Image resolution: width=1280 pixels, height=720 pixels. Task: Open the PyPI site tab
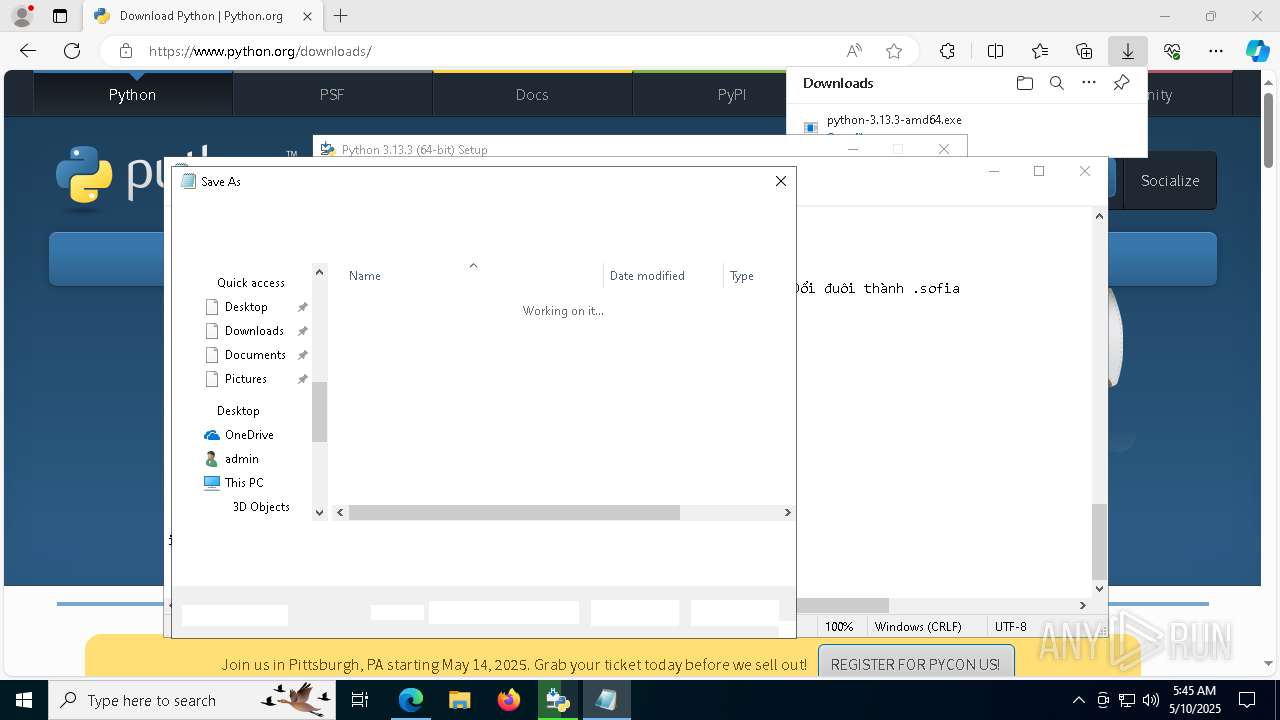[732, 94]
